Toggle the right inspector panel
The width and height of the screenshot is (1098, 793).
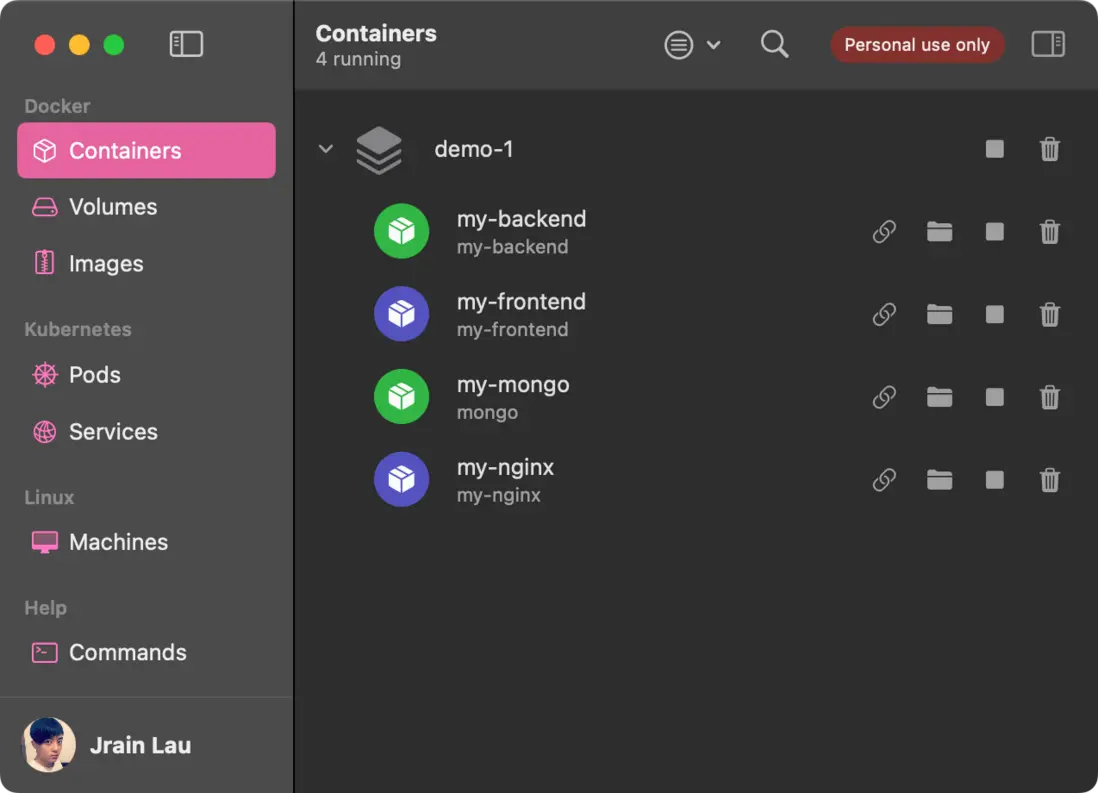1047,44
